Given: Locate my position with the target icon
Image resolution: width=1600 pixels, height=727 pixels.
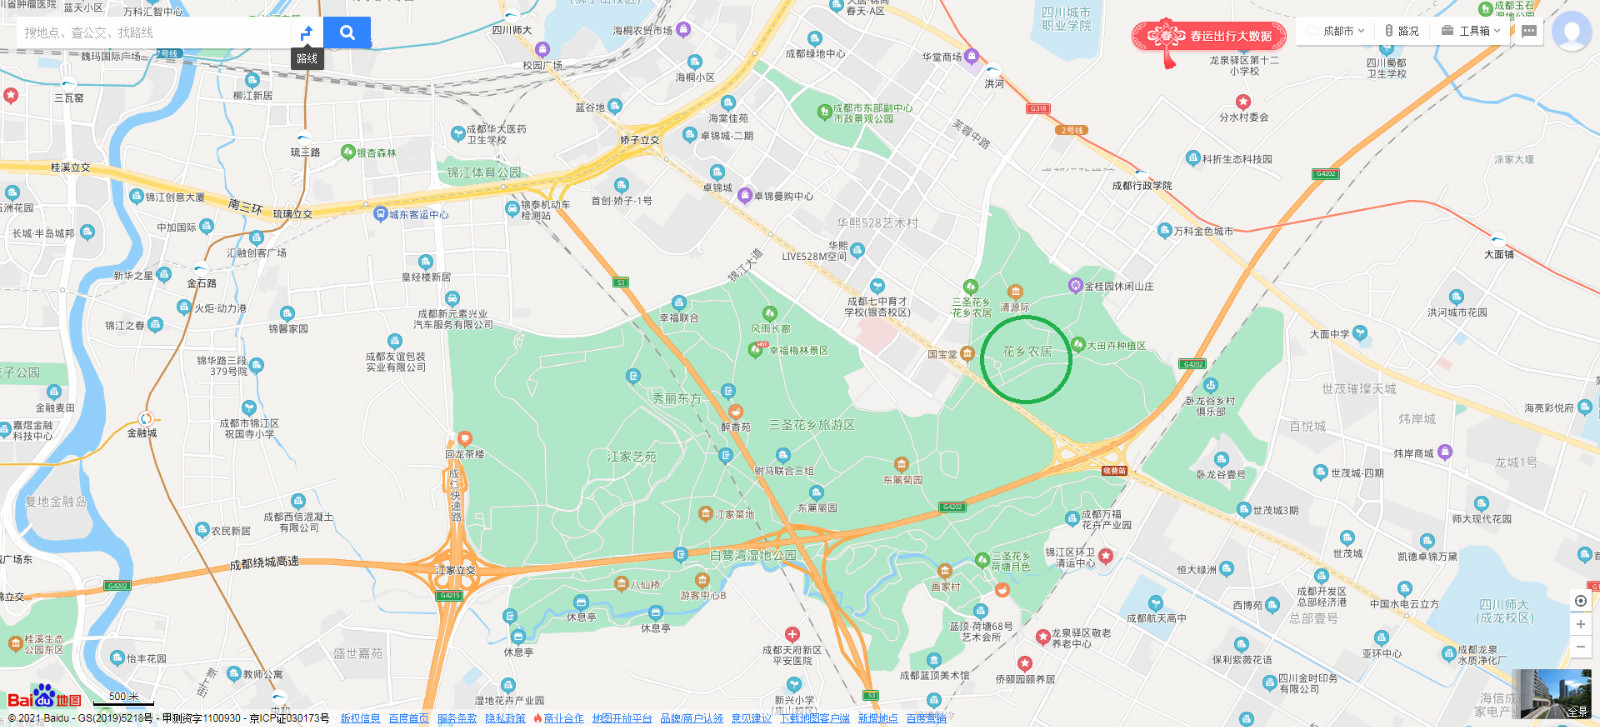Looking at the screenshot, I should coord(1581,601).
